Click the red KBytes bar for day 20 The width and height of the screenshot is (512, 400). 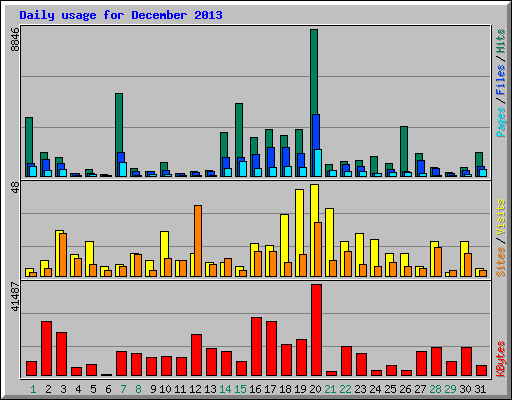[x=316, y=330]
